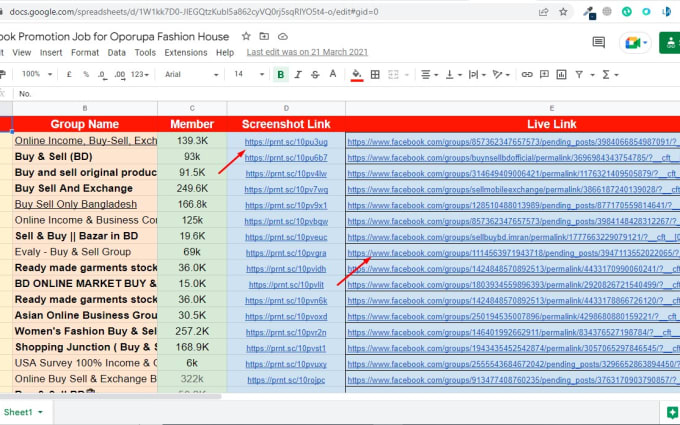Select column C header
680x425 pixels.
[192, 108]
